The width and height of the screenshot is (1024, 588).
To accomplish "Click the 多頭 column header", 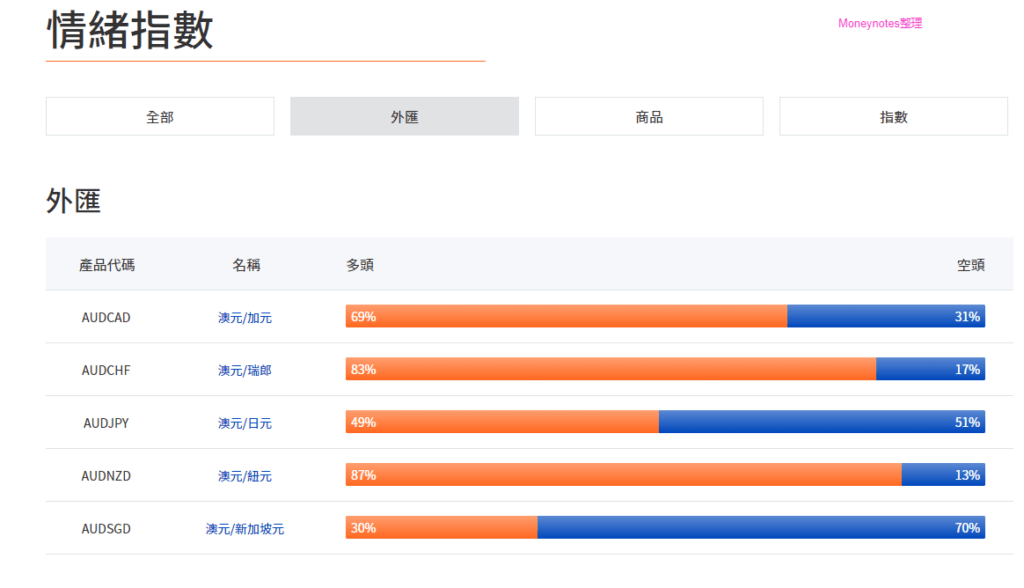I will point(360,265).
